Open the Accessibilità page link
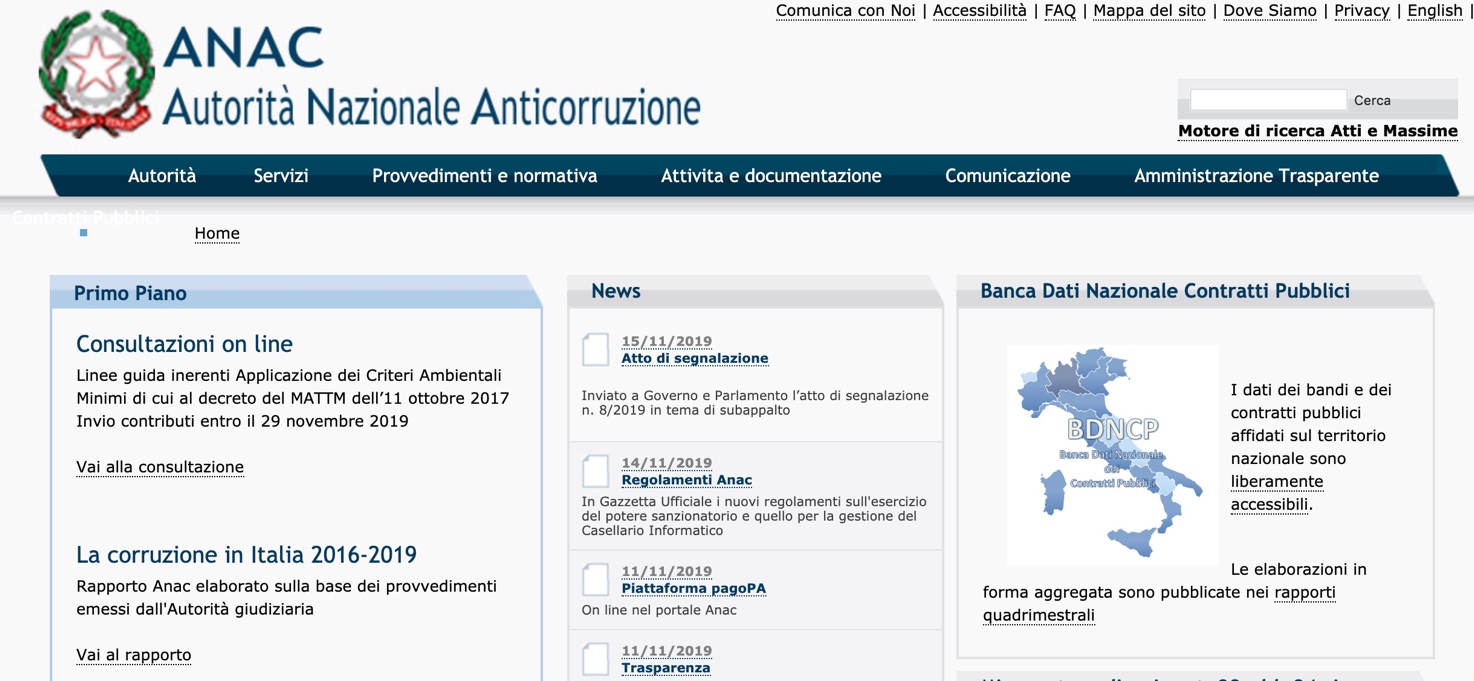This screenshot has width=1474, height=681. [980, 11]
